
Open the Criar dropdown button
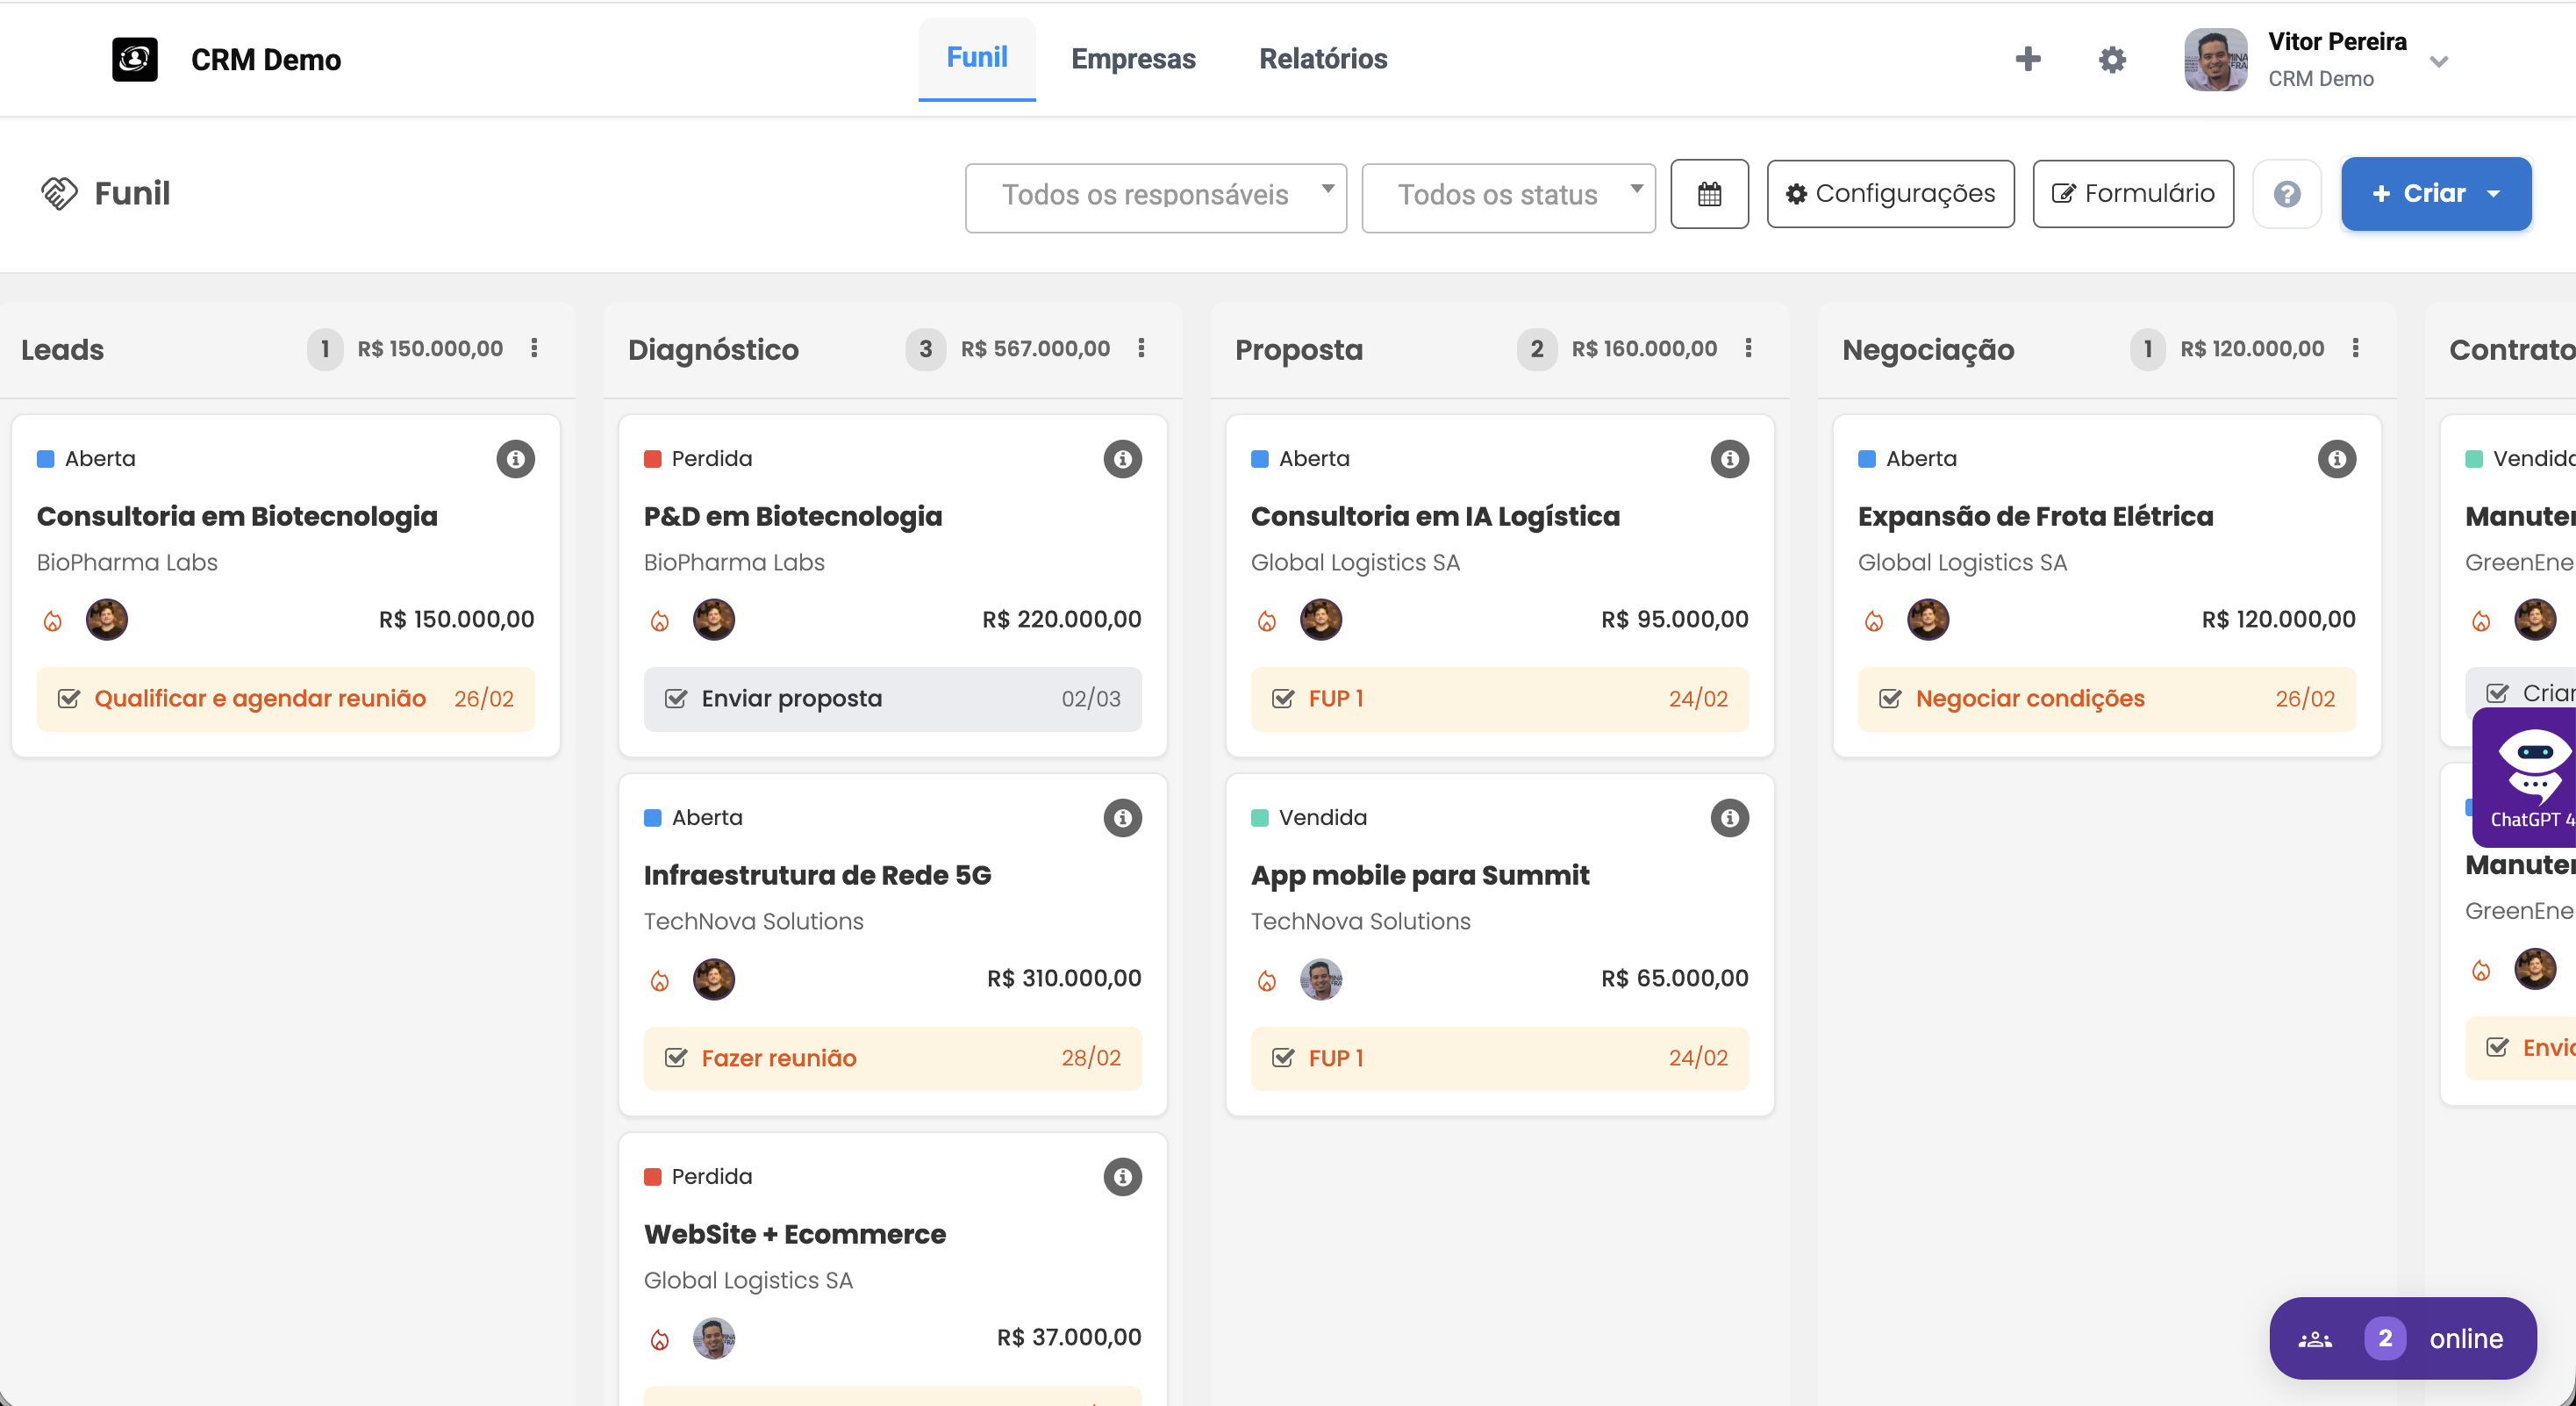2436,194
